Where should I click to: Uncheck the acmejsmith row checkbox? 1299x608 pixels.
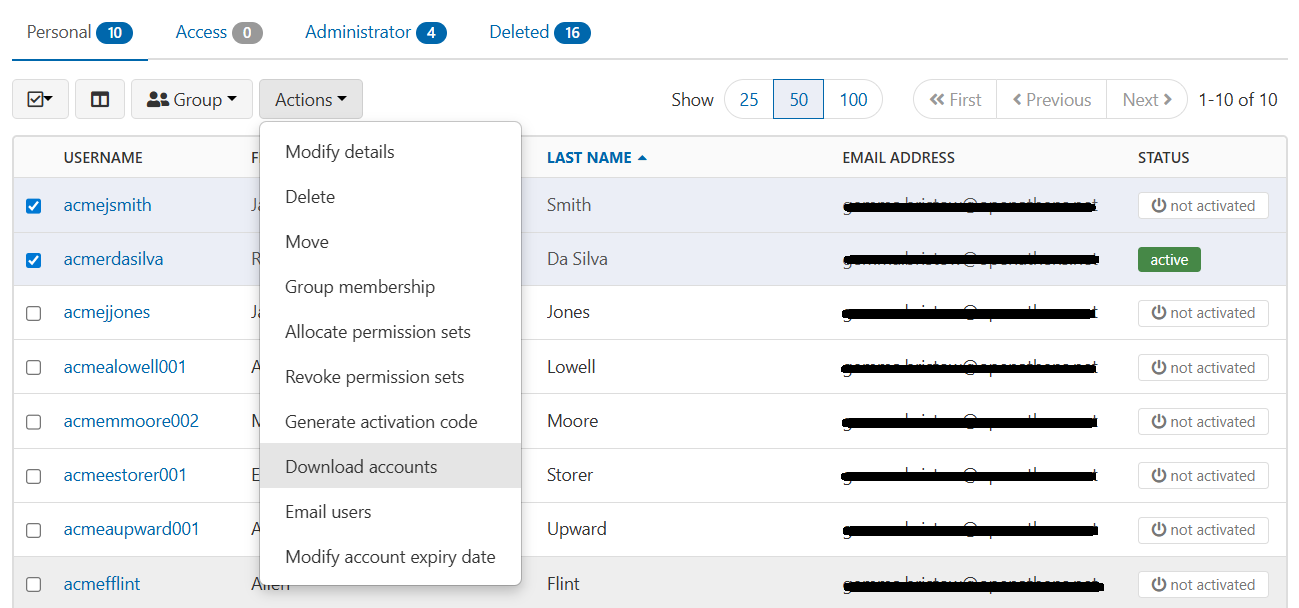click(x=33, y=205)
